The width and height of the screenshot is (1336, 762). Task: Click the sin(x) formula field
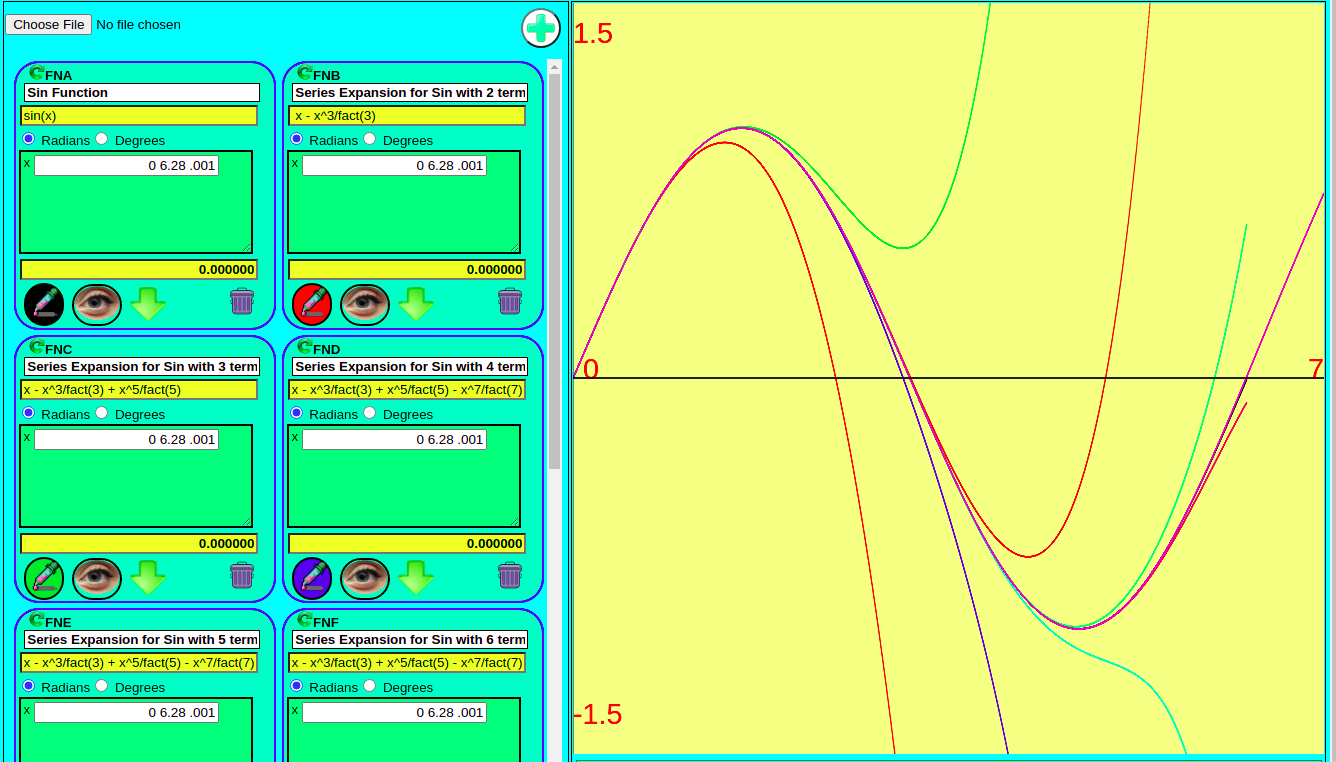[x=139, y=115]
